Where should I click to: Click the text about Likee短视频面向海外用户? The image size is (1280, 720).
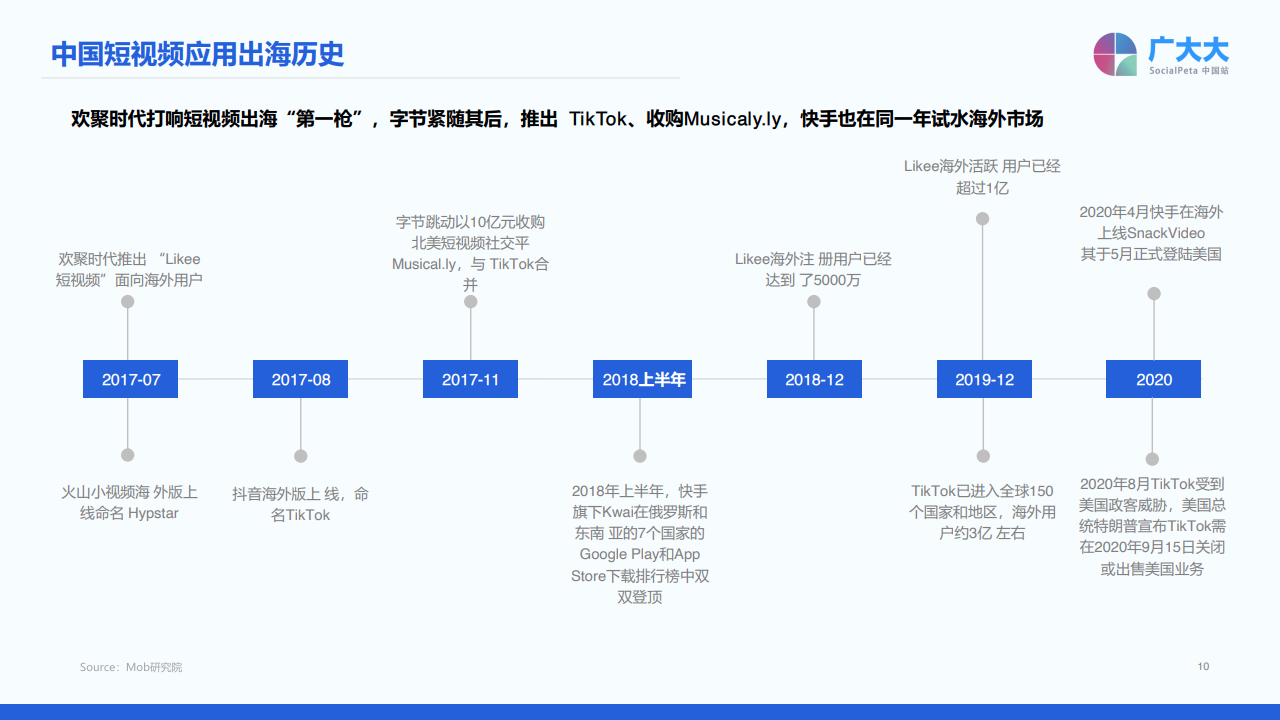tap(129, 270)
